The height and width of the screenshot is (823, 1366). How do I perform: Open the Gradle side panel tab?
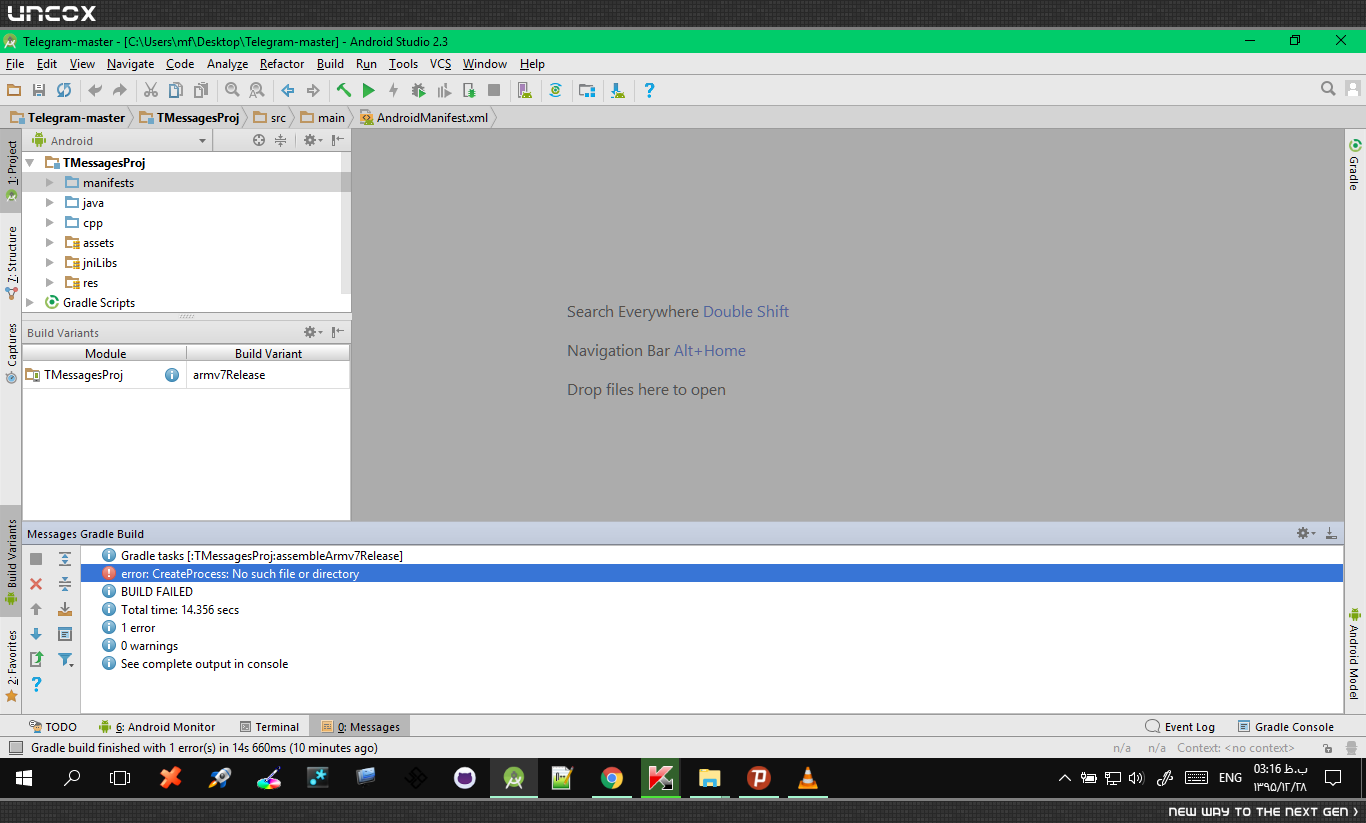[x=1354, y=164]
